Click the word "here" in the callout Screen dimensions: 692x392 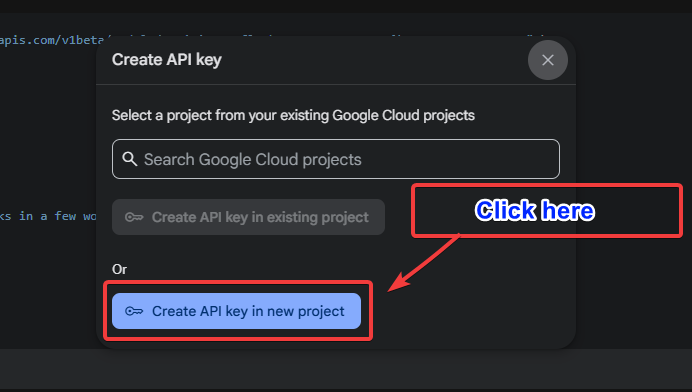(568, 210)
